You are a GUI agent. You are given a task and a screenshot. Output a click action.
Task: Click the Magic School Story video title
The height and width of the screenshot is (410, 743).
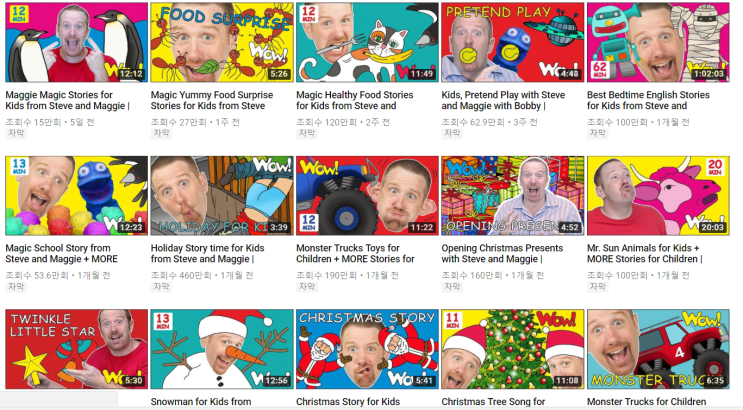pyautogui.click(x=62, y=254)
